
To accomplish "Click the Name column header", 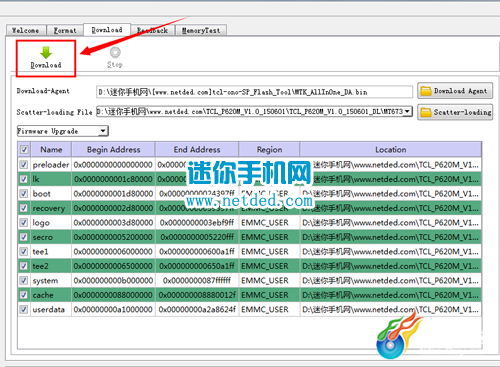I will (51, 149).
